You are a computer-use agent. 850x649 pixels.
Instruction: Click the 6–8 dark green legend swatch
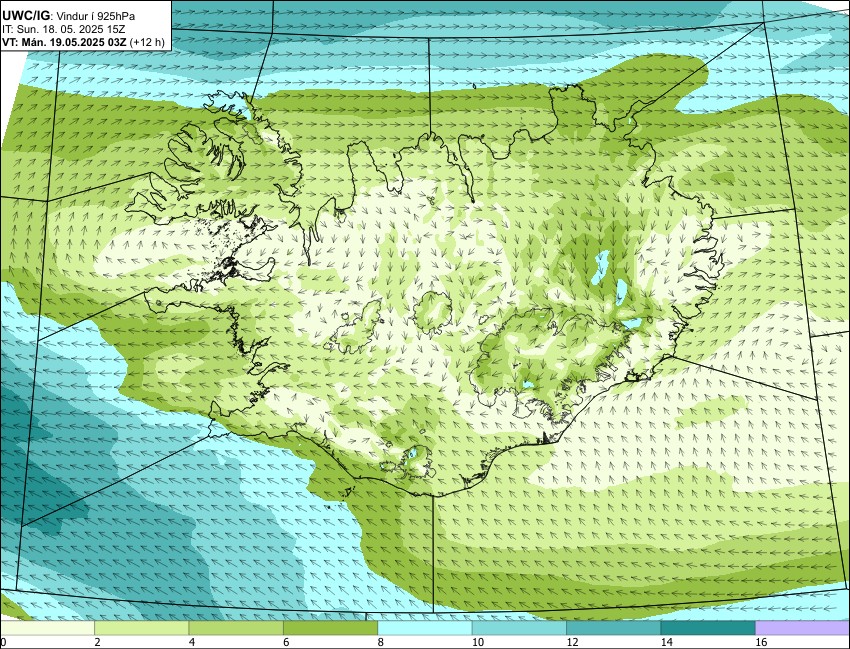[x=330, y=628]
